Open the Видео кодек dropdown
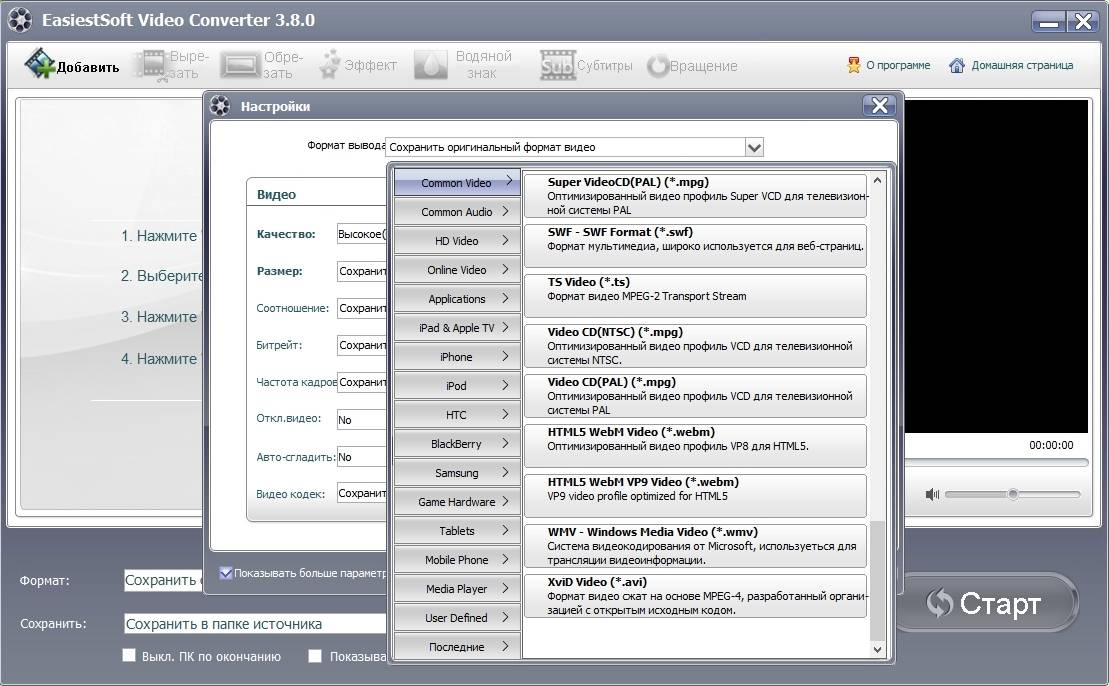This screenshot has width=1109, height=686. click(x=362, y=494)
